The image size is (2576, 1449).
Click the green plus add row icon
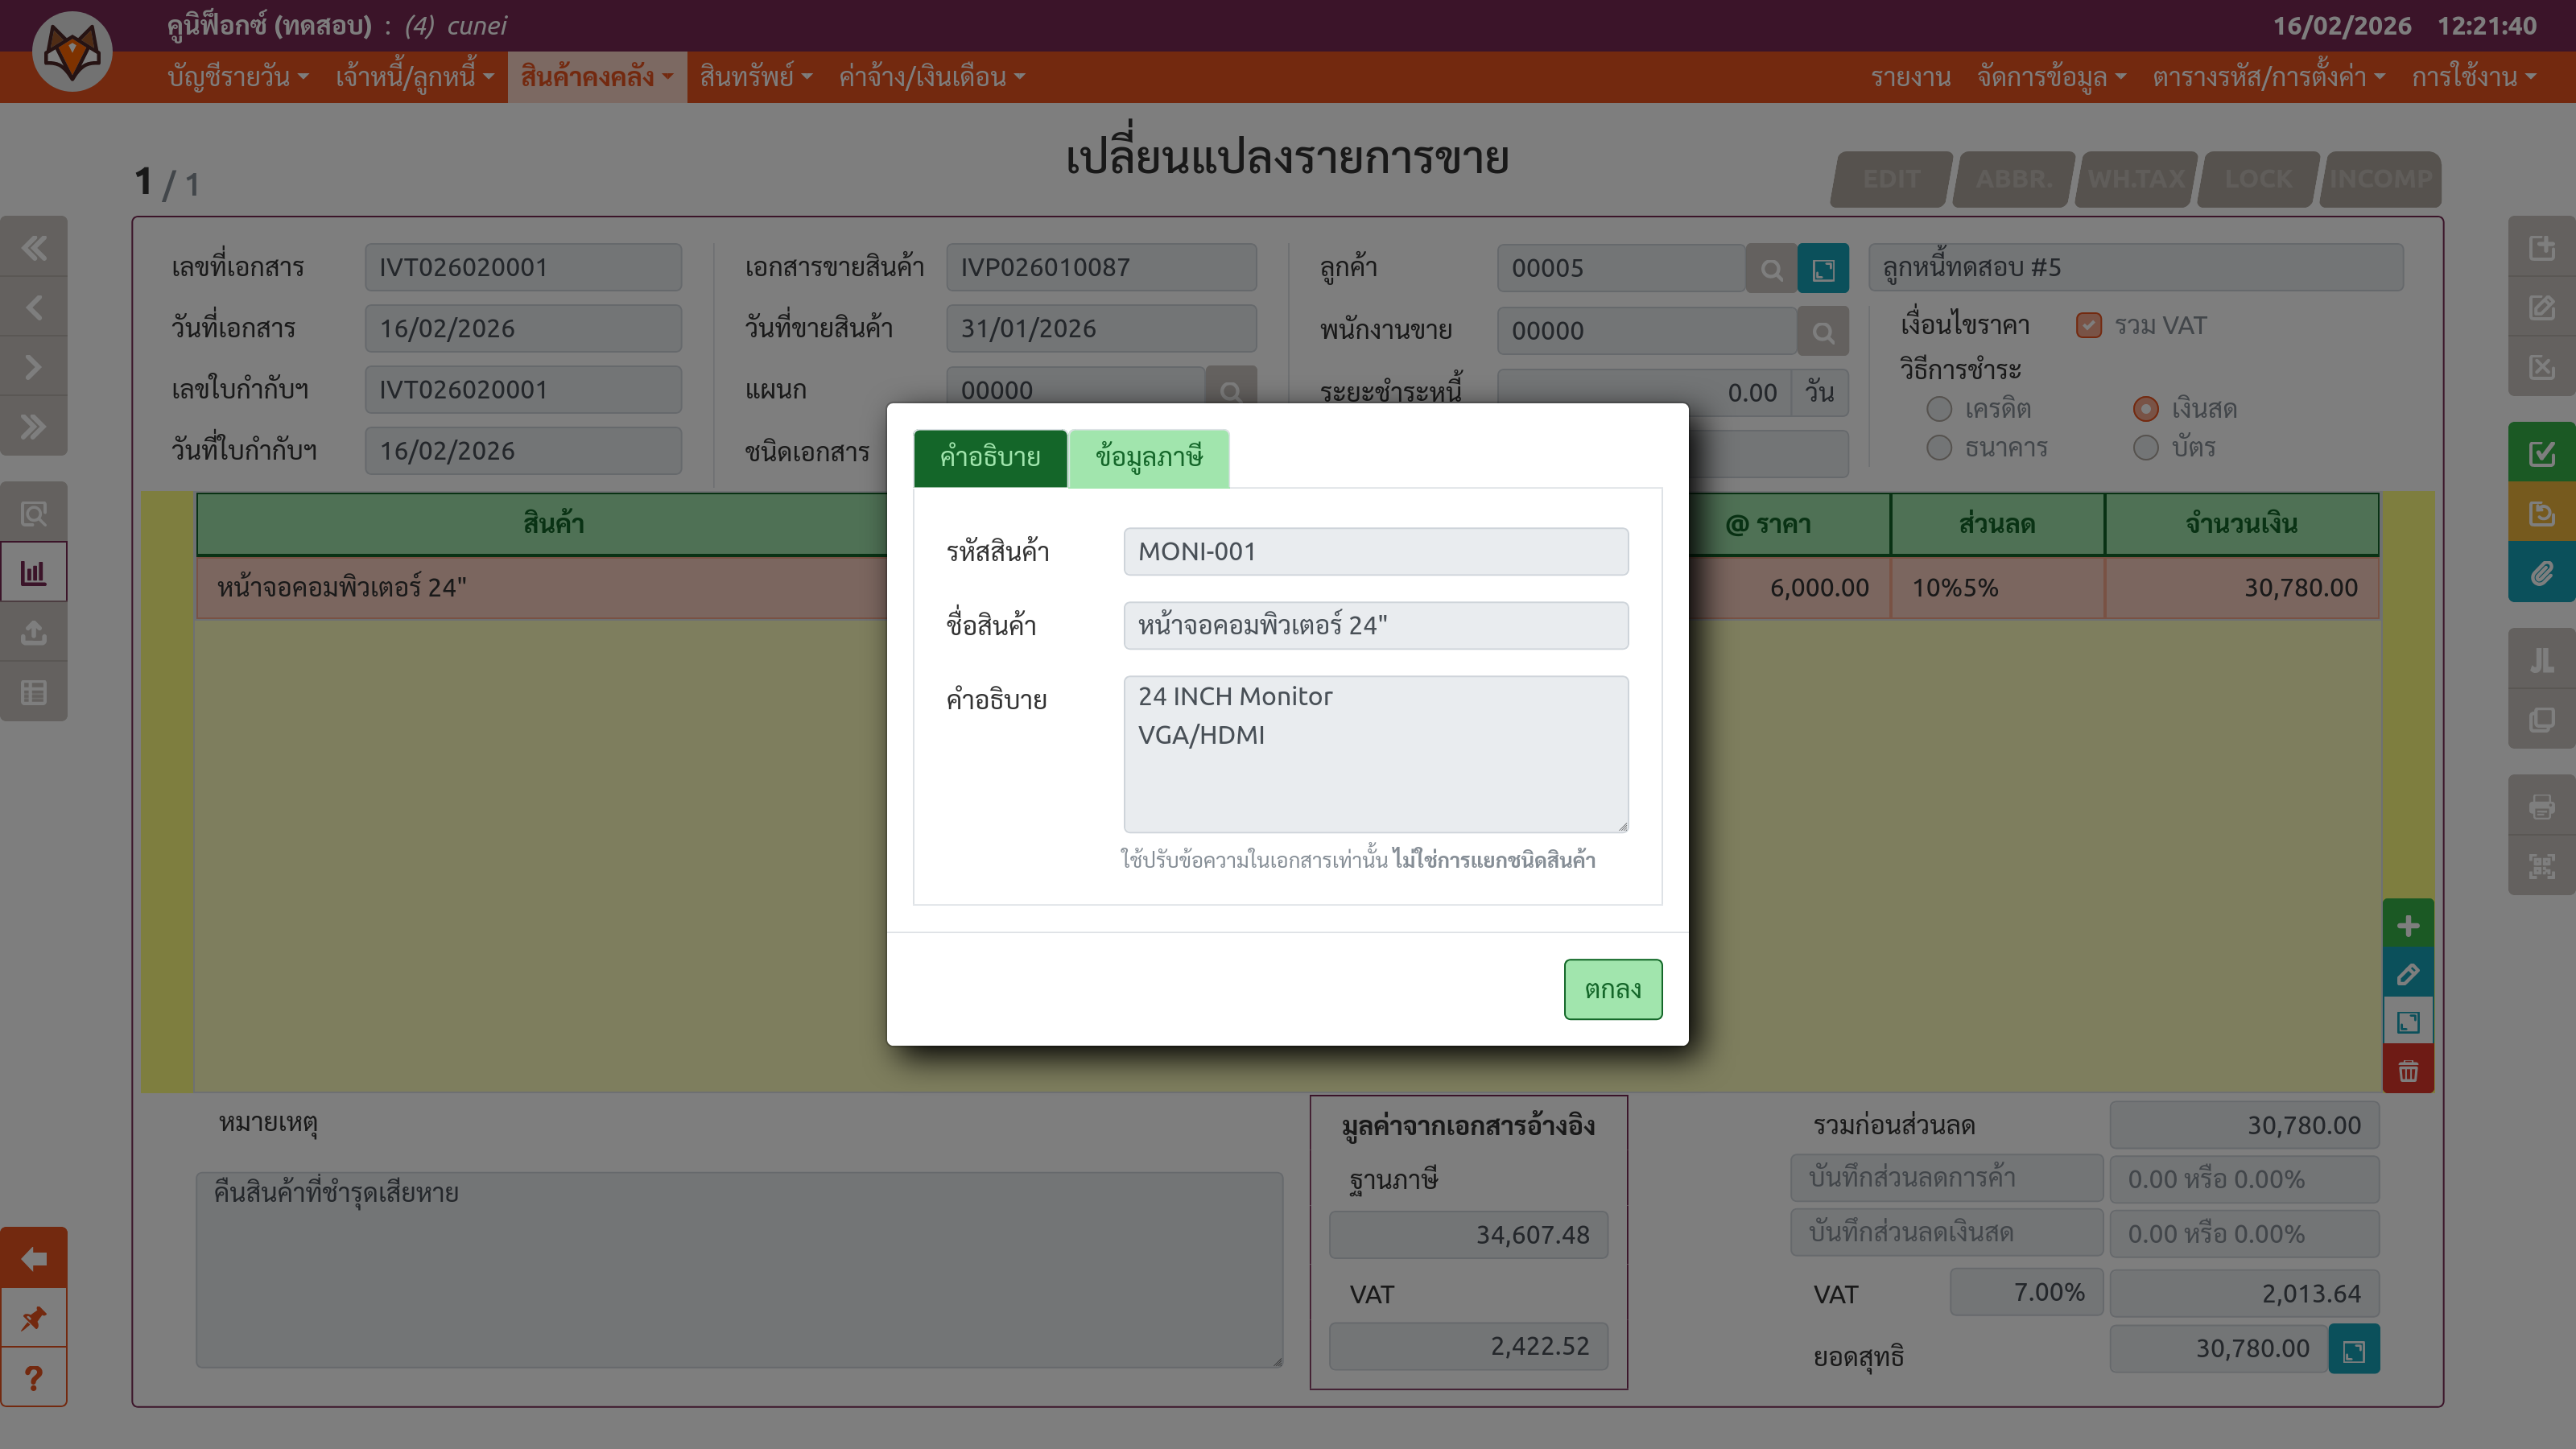coord(2408,925)
